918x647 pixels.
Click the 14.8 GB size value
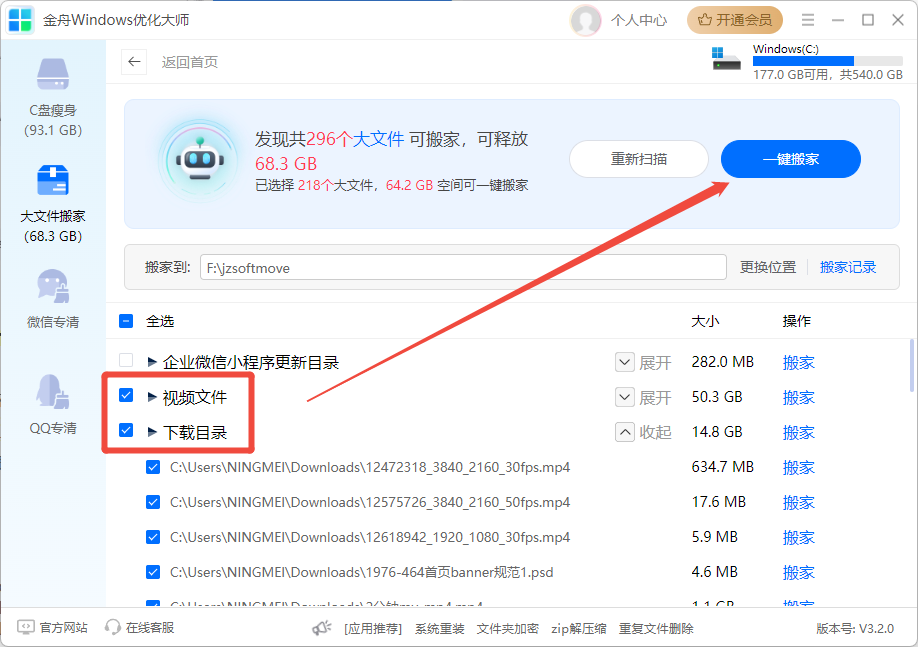click(717, 432)
